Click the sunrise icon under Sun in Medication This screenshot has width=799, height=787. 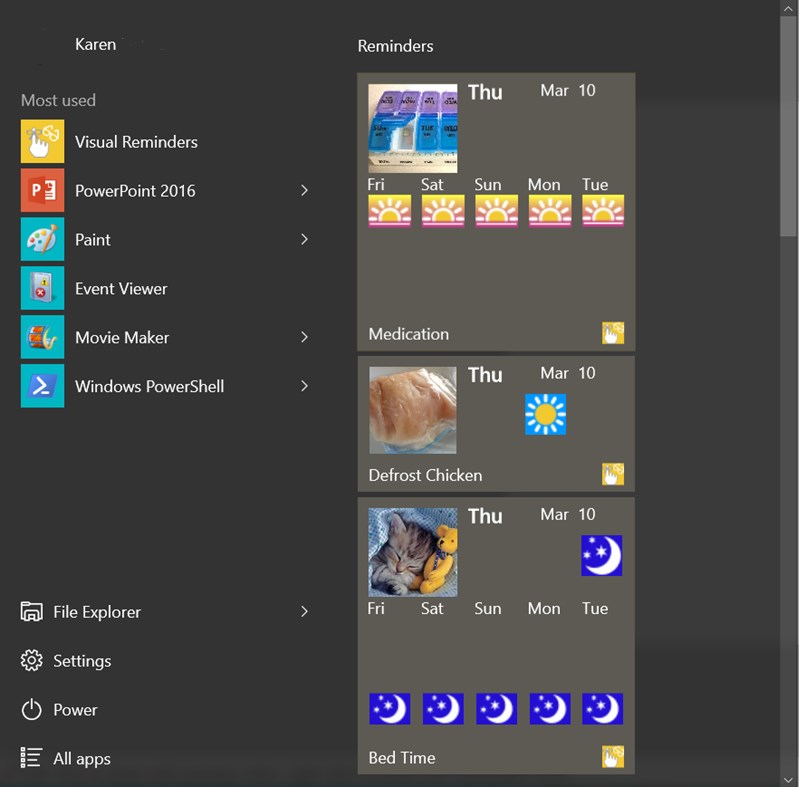497,211
